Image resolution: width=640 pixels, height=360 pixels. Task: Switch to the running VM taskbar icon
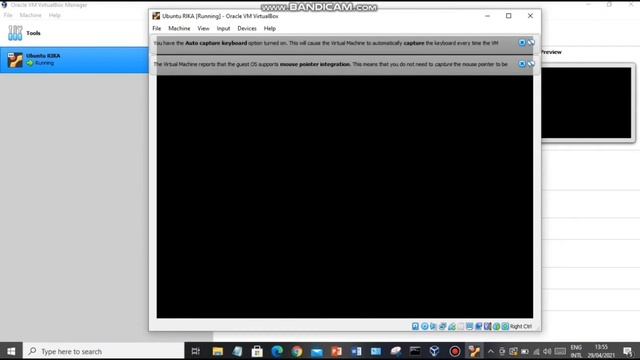474,351
